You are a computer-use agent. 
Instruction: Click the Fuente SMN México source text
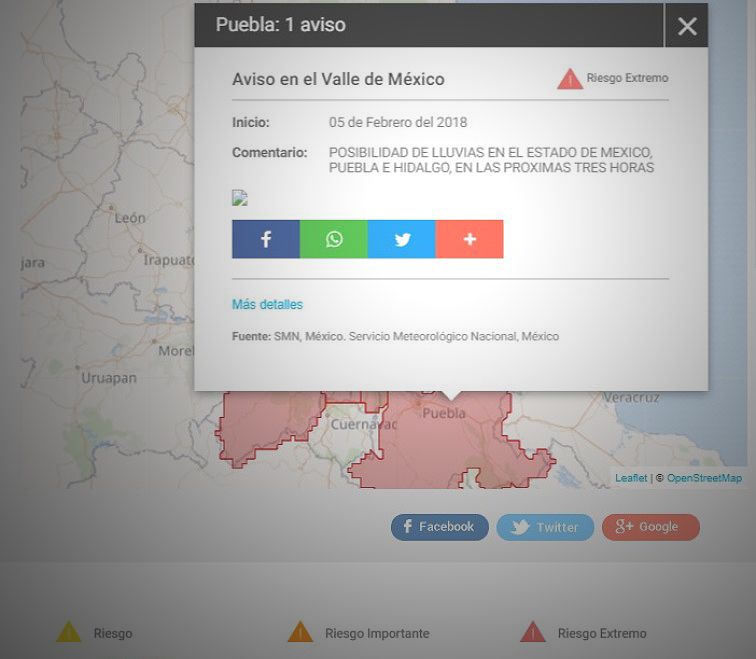(395, 336)
